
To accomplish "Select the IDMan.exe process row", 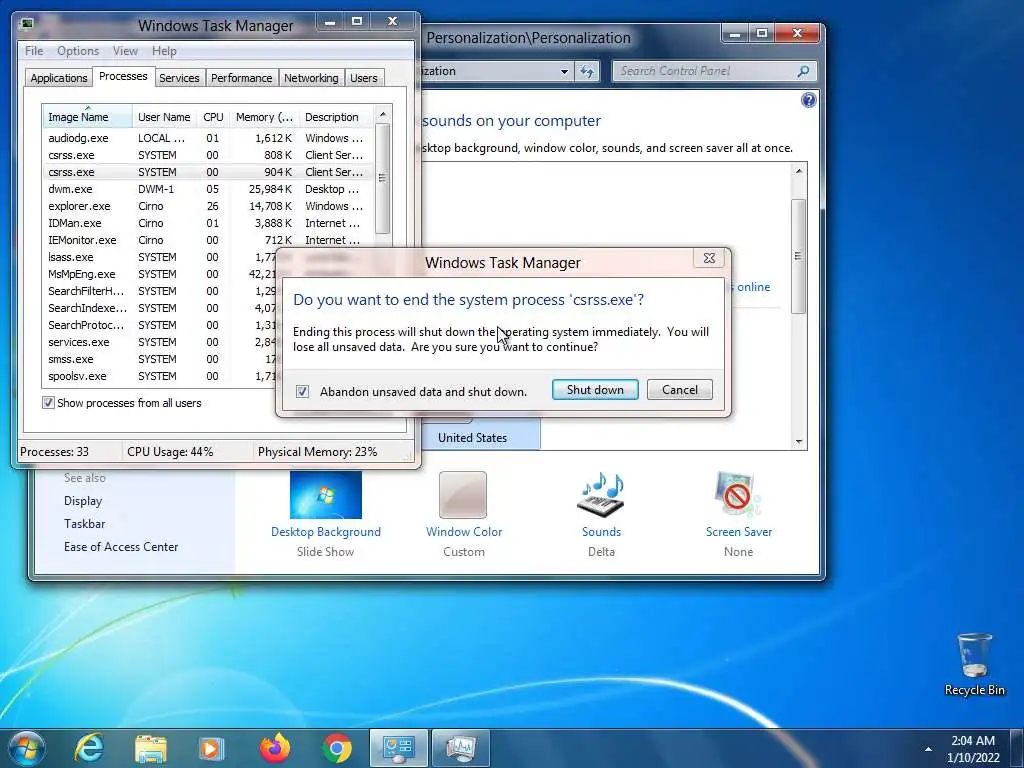I will [x=208, y=223].
